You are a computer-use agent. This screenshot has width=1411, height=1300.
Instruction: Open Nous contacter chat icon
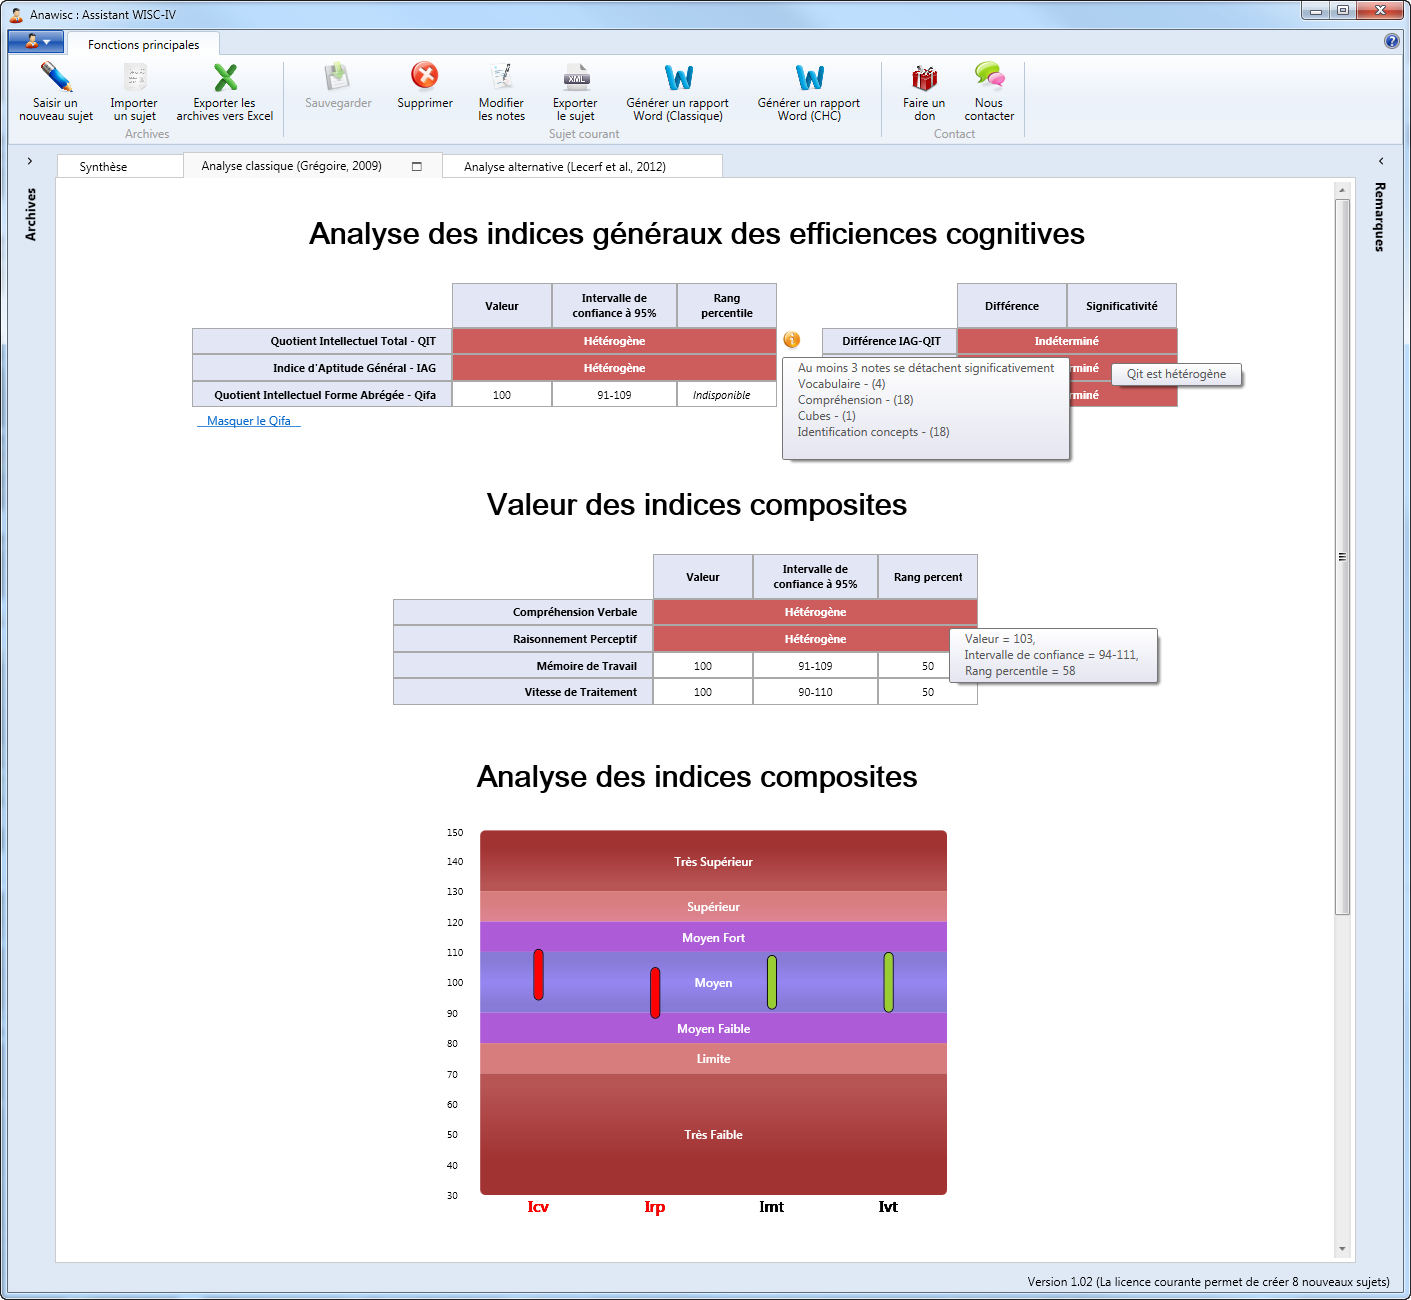989,76
